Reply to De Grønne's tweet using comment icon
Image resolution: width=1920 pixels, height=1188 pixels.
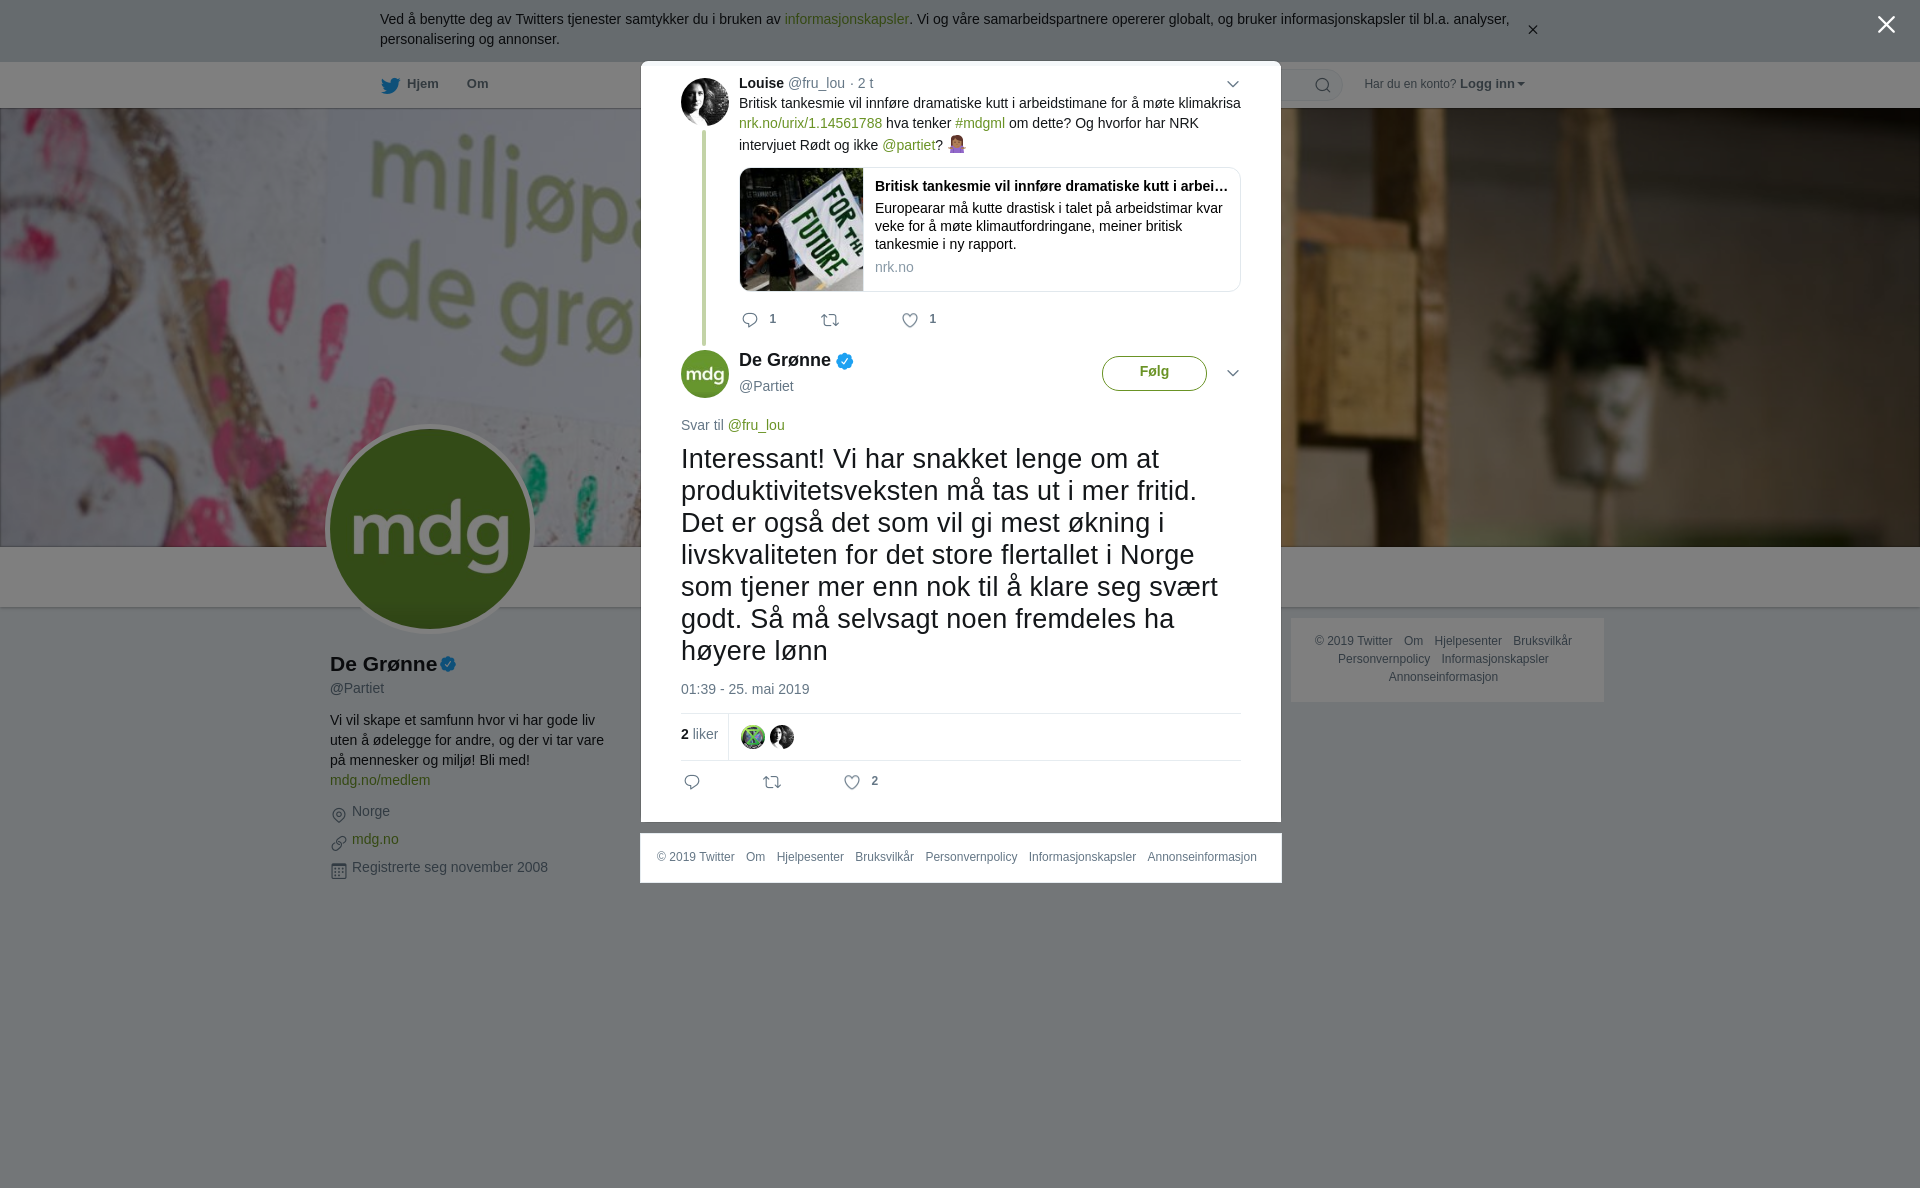tap(692, 782)
